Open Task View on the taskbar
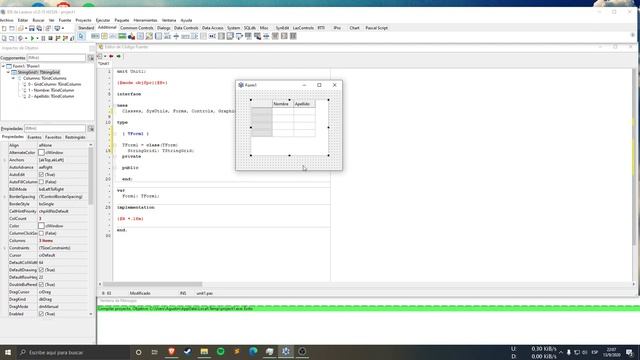 155,352
